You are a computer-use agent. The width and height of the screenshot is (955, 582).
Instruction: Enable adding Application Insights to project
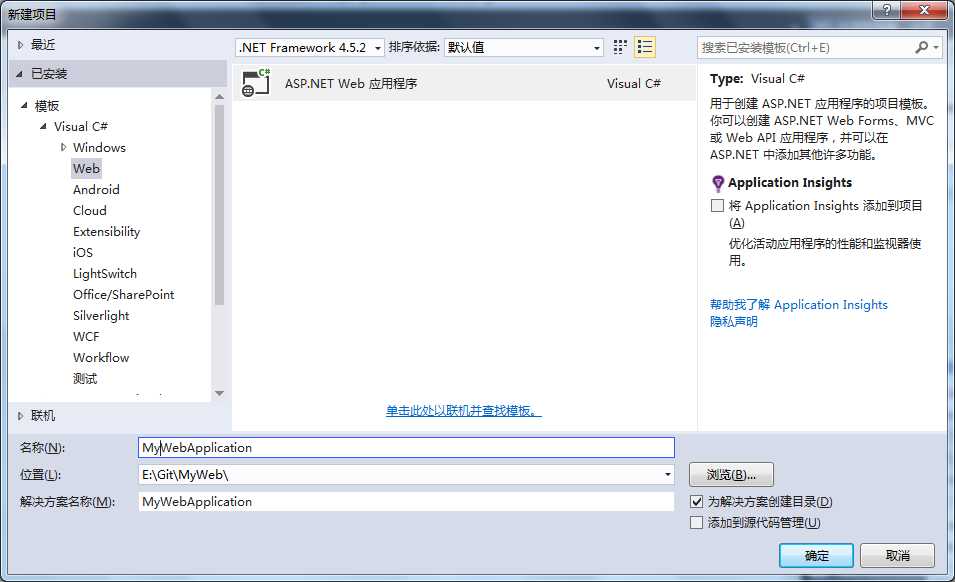click(717, 205)
